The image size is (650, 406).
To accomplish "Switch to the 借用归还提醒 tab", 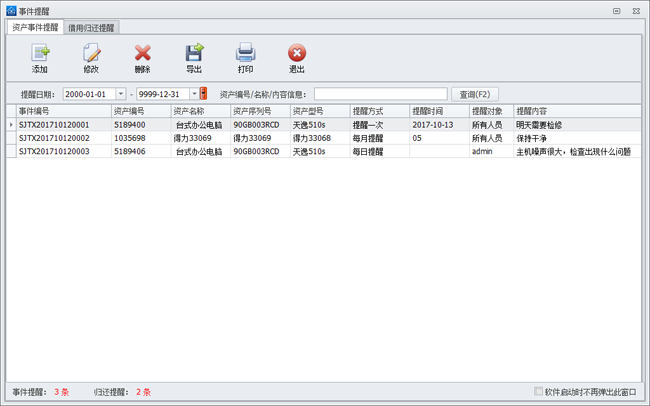I will [x=91, y=28].
